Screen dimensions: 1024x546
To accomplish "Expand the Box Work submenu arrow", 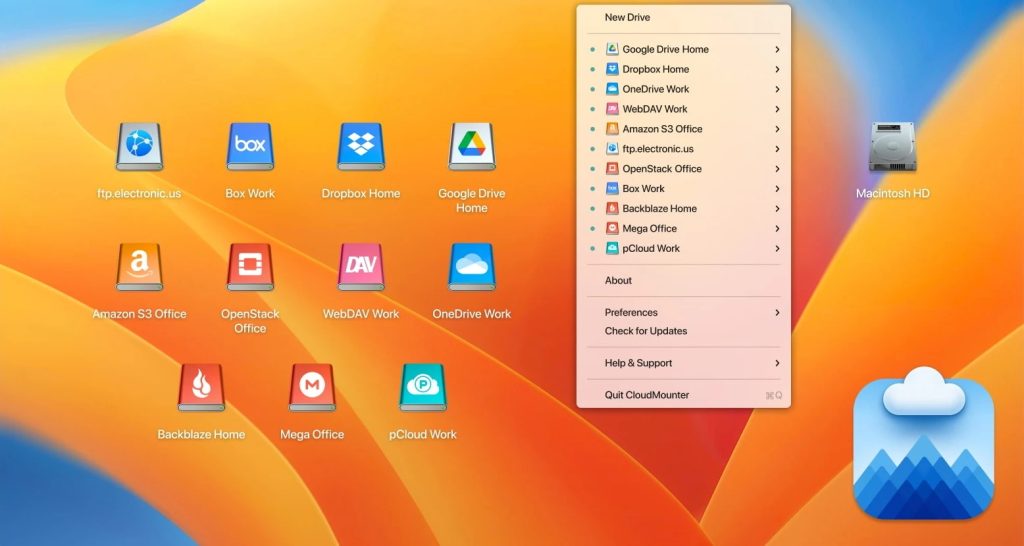I will tap(777, 188).
